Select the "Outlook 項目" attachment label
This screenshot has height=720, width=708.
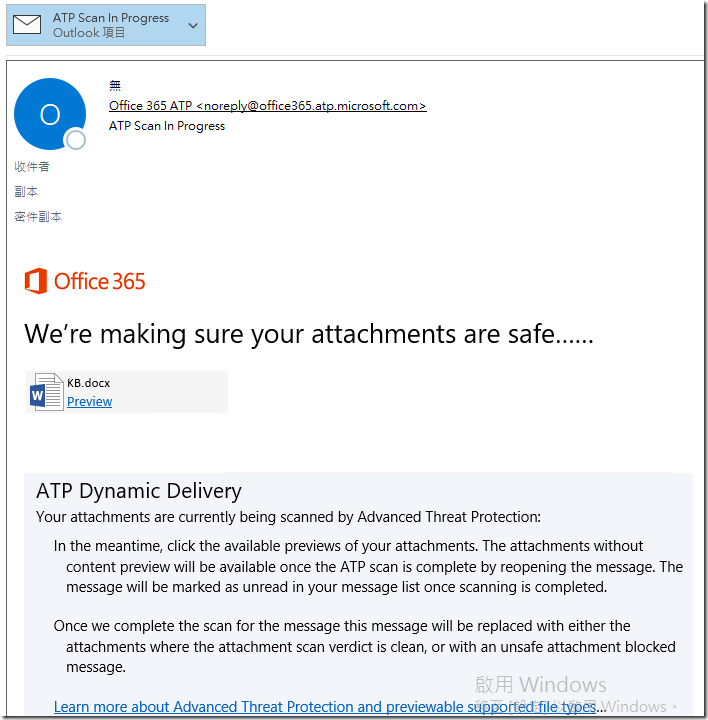[x=89, y=33]
